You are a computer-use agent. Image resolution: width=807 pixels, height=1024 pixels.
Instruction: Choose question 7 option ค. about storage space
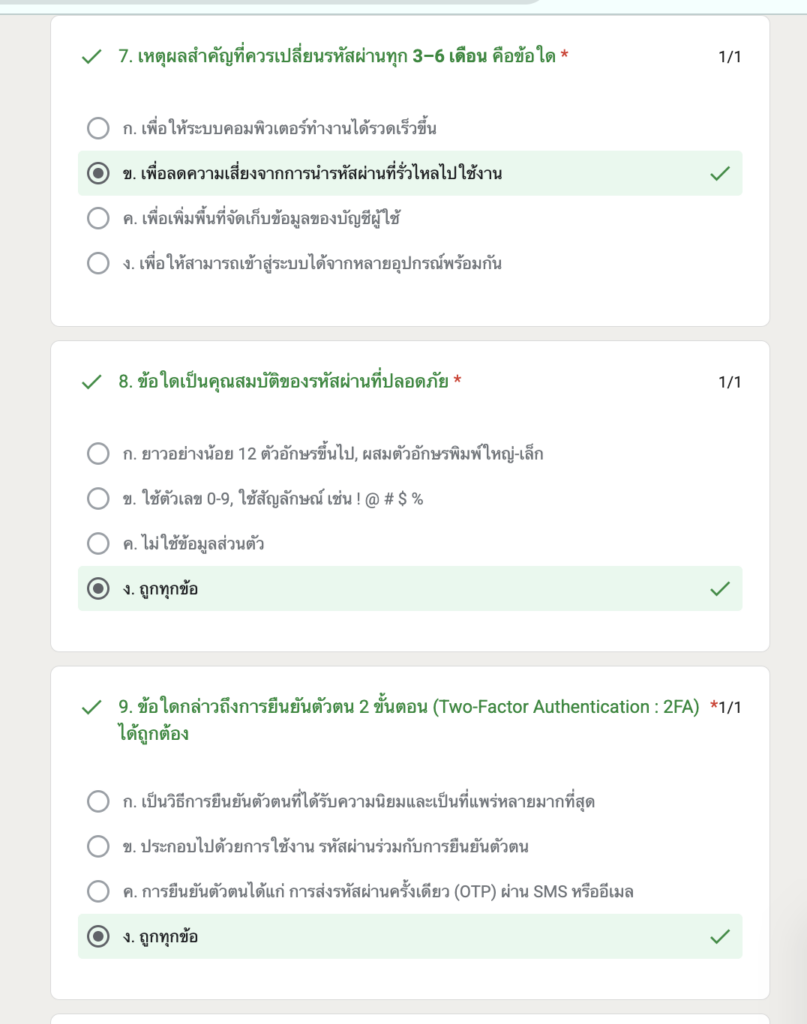point(98,218)
